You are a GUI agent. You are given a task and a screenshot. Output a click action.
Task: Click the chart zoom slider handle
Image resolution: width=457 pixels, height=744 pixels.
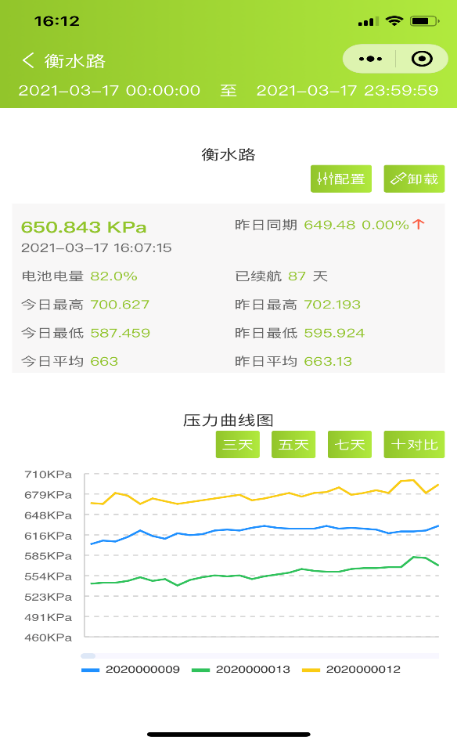pyautogui.click(x=88, y=656)
